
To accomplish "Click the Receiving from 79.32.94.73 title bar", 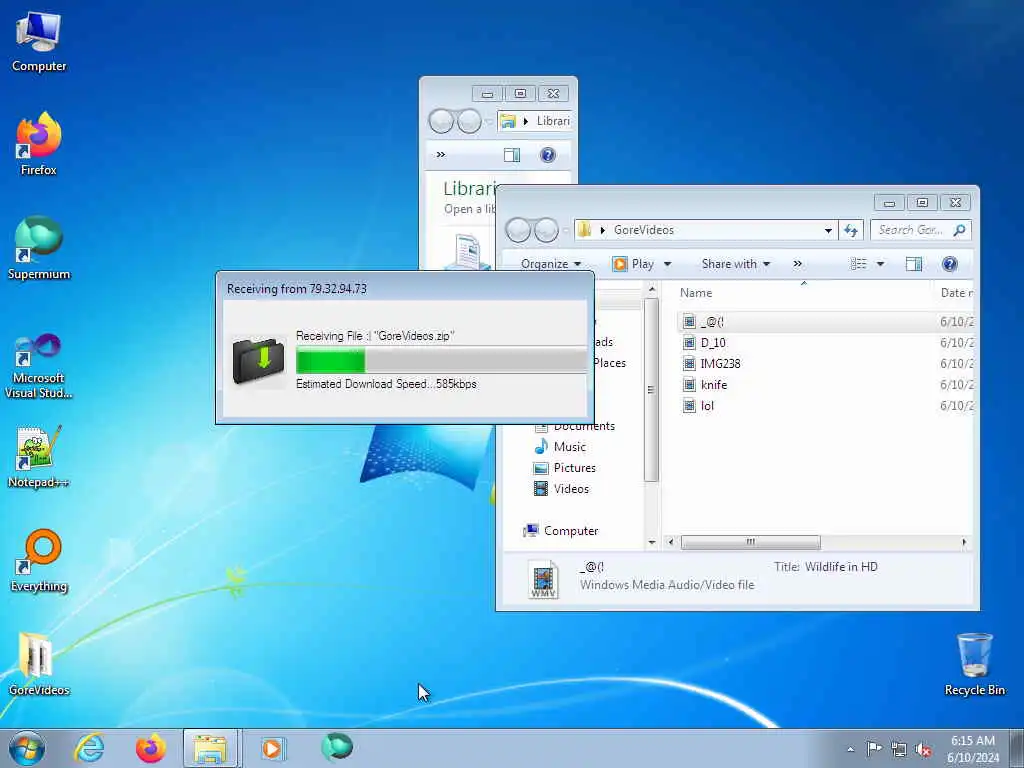I will tap(405, 288).
